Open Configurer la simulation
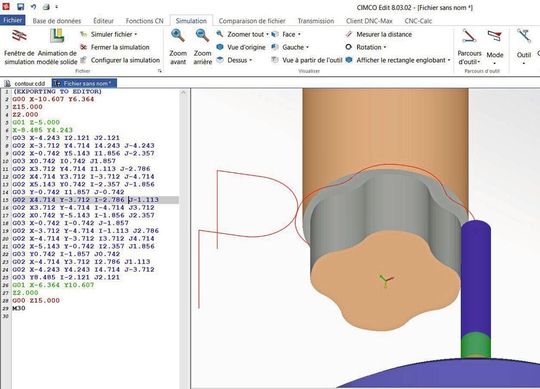Screen dimensions: 540x389 coord(120,60)
